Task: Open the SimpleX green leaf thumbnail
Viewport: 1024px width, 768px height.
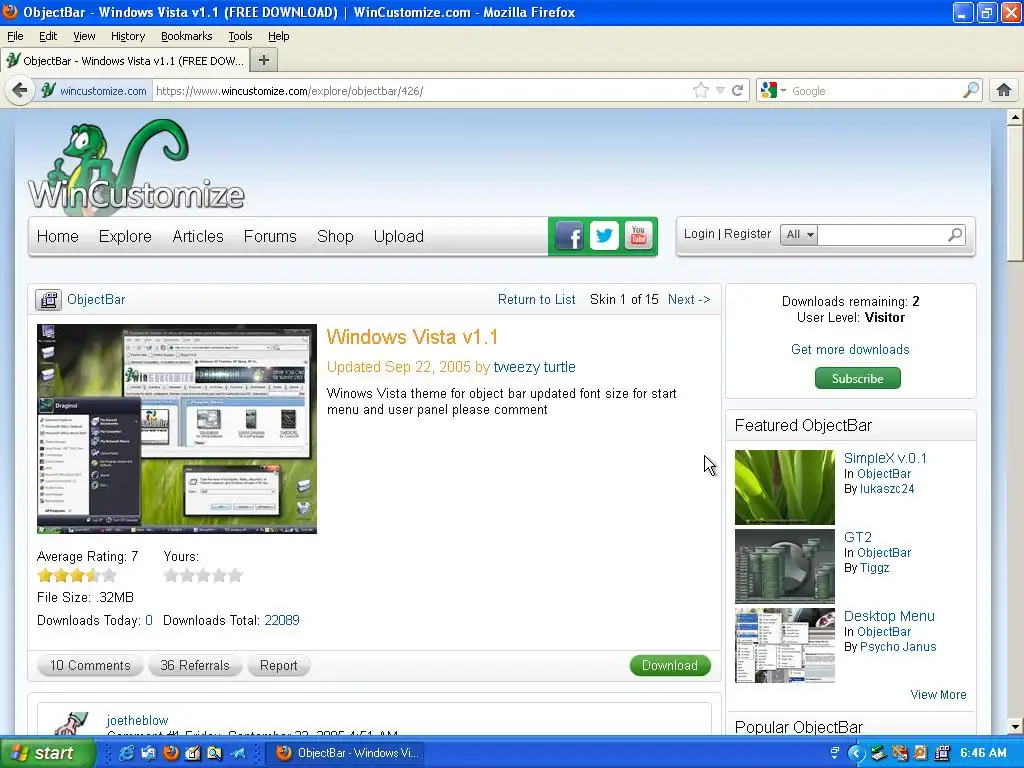Action: [x=784, y=487]
